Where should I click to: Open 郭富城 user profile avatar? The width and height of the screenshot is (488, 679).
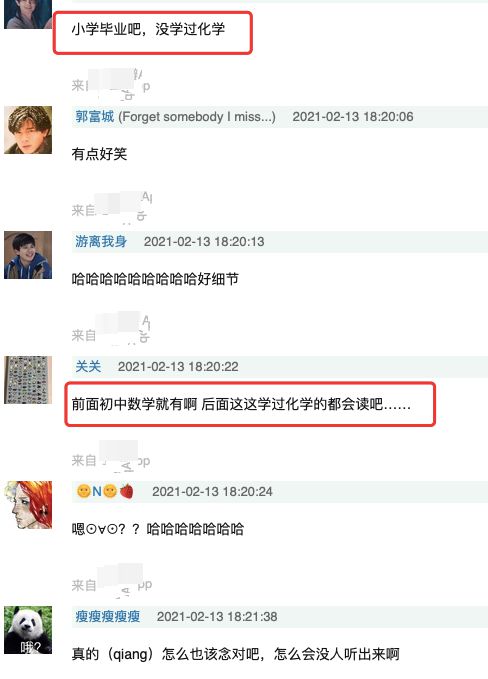coord(28,130)
